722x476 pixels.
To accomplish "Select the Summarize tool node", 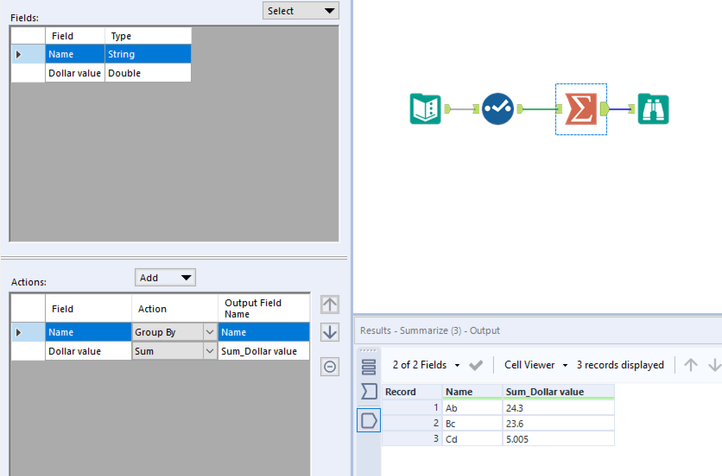I will [581, 109].
